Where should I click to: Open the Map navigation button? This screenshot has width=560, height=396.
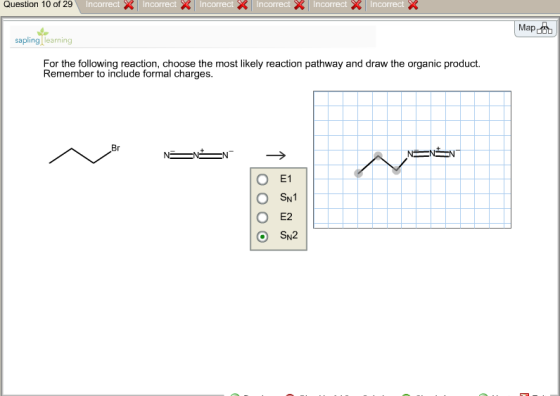[x=535, y=28]
